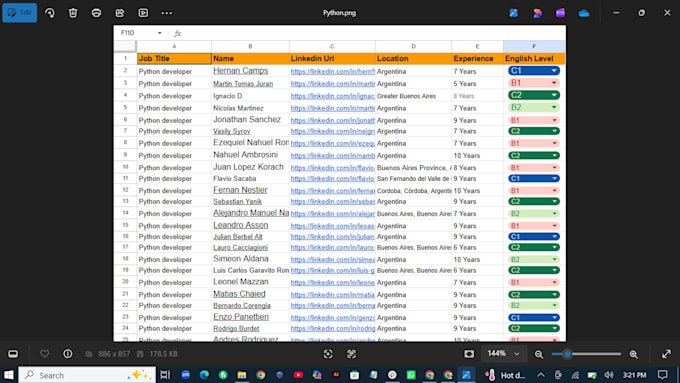Open volume control in system tray
Screen dimensions: 680x383
pos(609,375)
